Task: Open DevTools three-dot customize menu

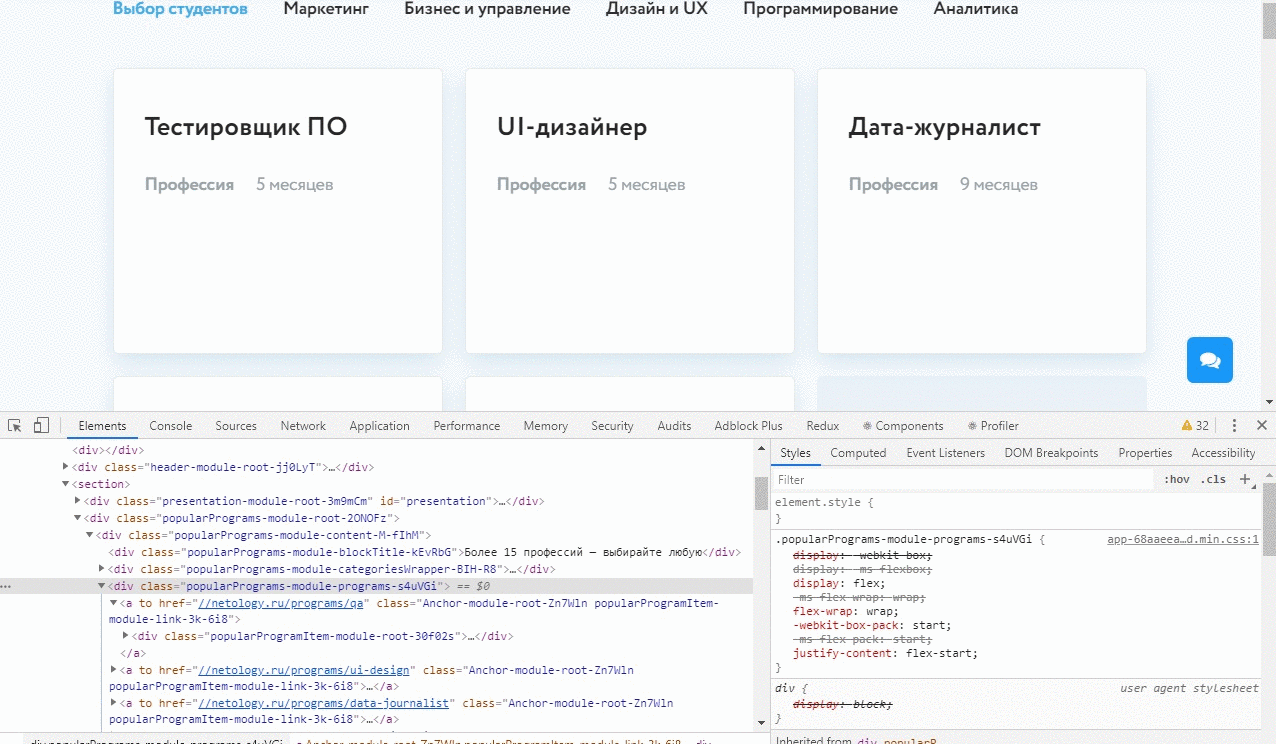Action: [x=1234, y=425]
